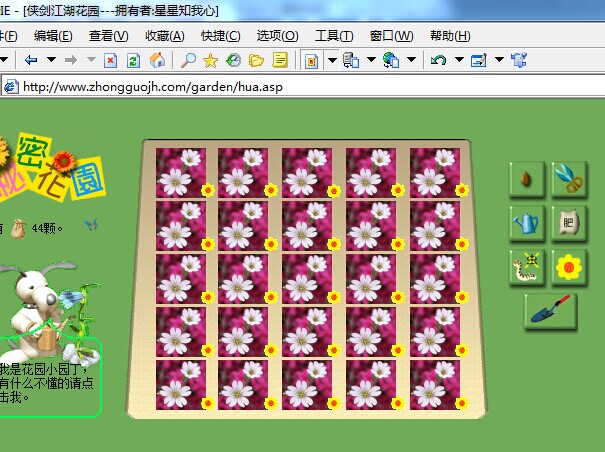Open the Search magnifier icon
Viewport: 605px width, 452px height.
coord(188,60)
